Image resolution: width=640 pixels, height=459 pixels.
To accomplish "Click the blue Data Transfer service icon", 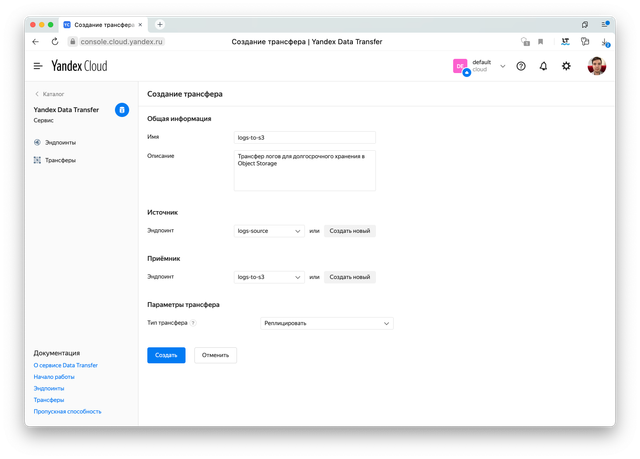I will 122,110.
